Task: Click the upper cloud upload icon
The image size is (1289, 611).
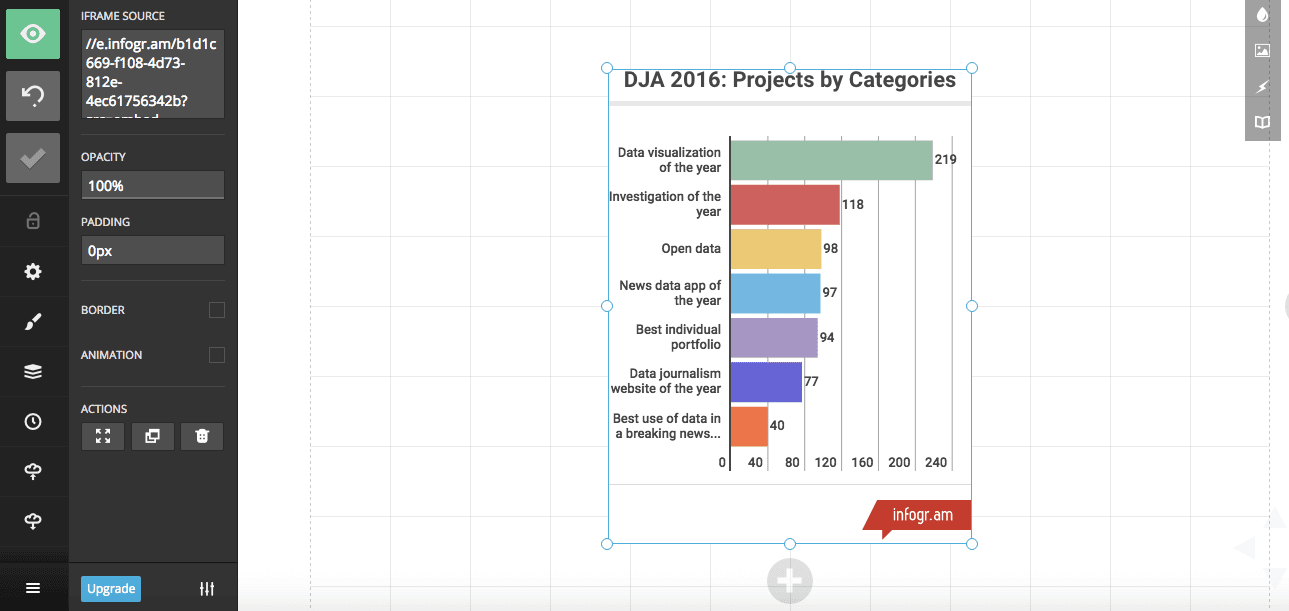Action: pos(33,470)
